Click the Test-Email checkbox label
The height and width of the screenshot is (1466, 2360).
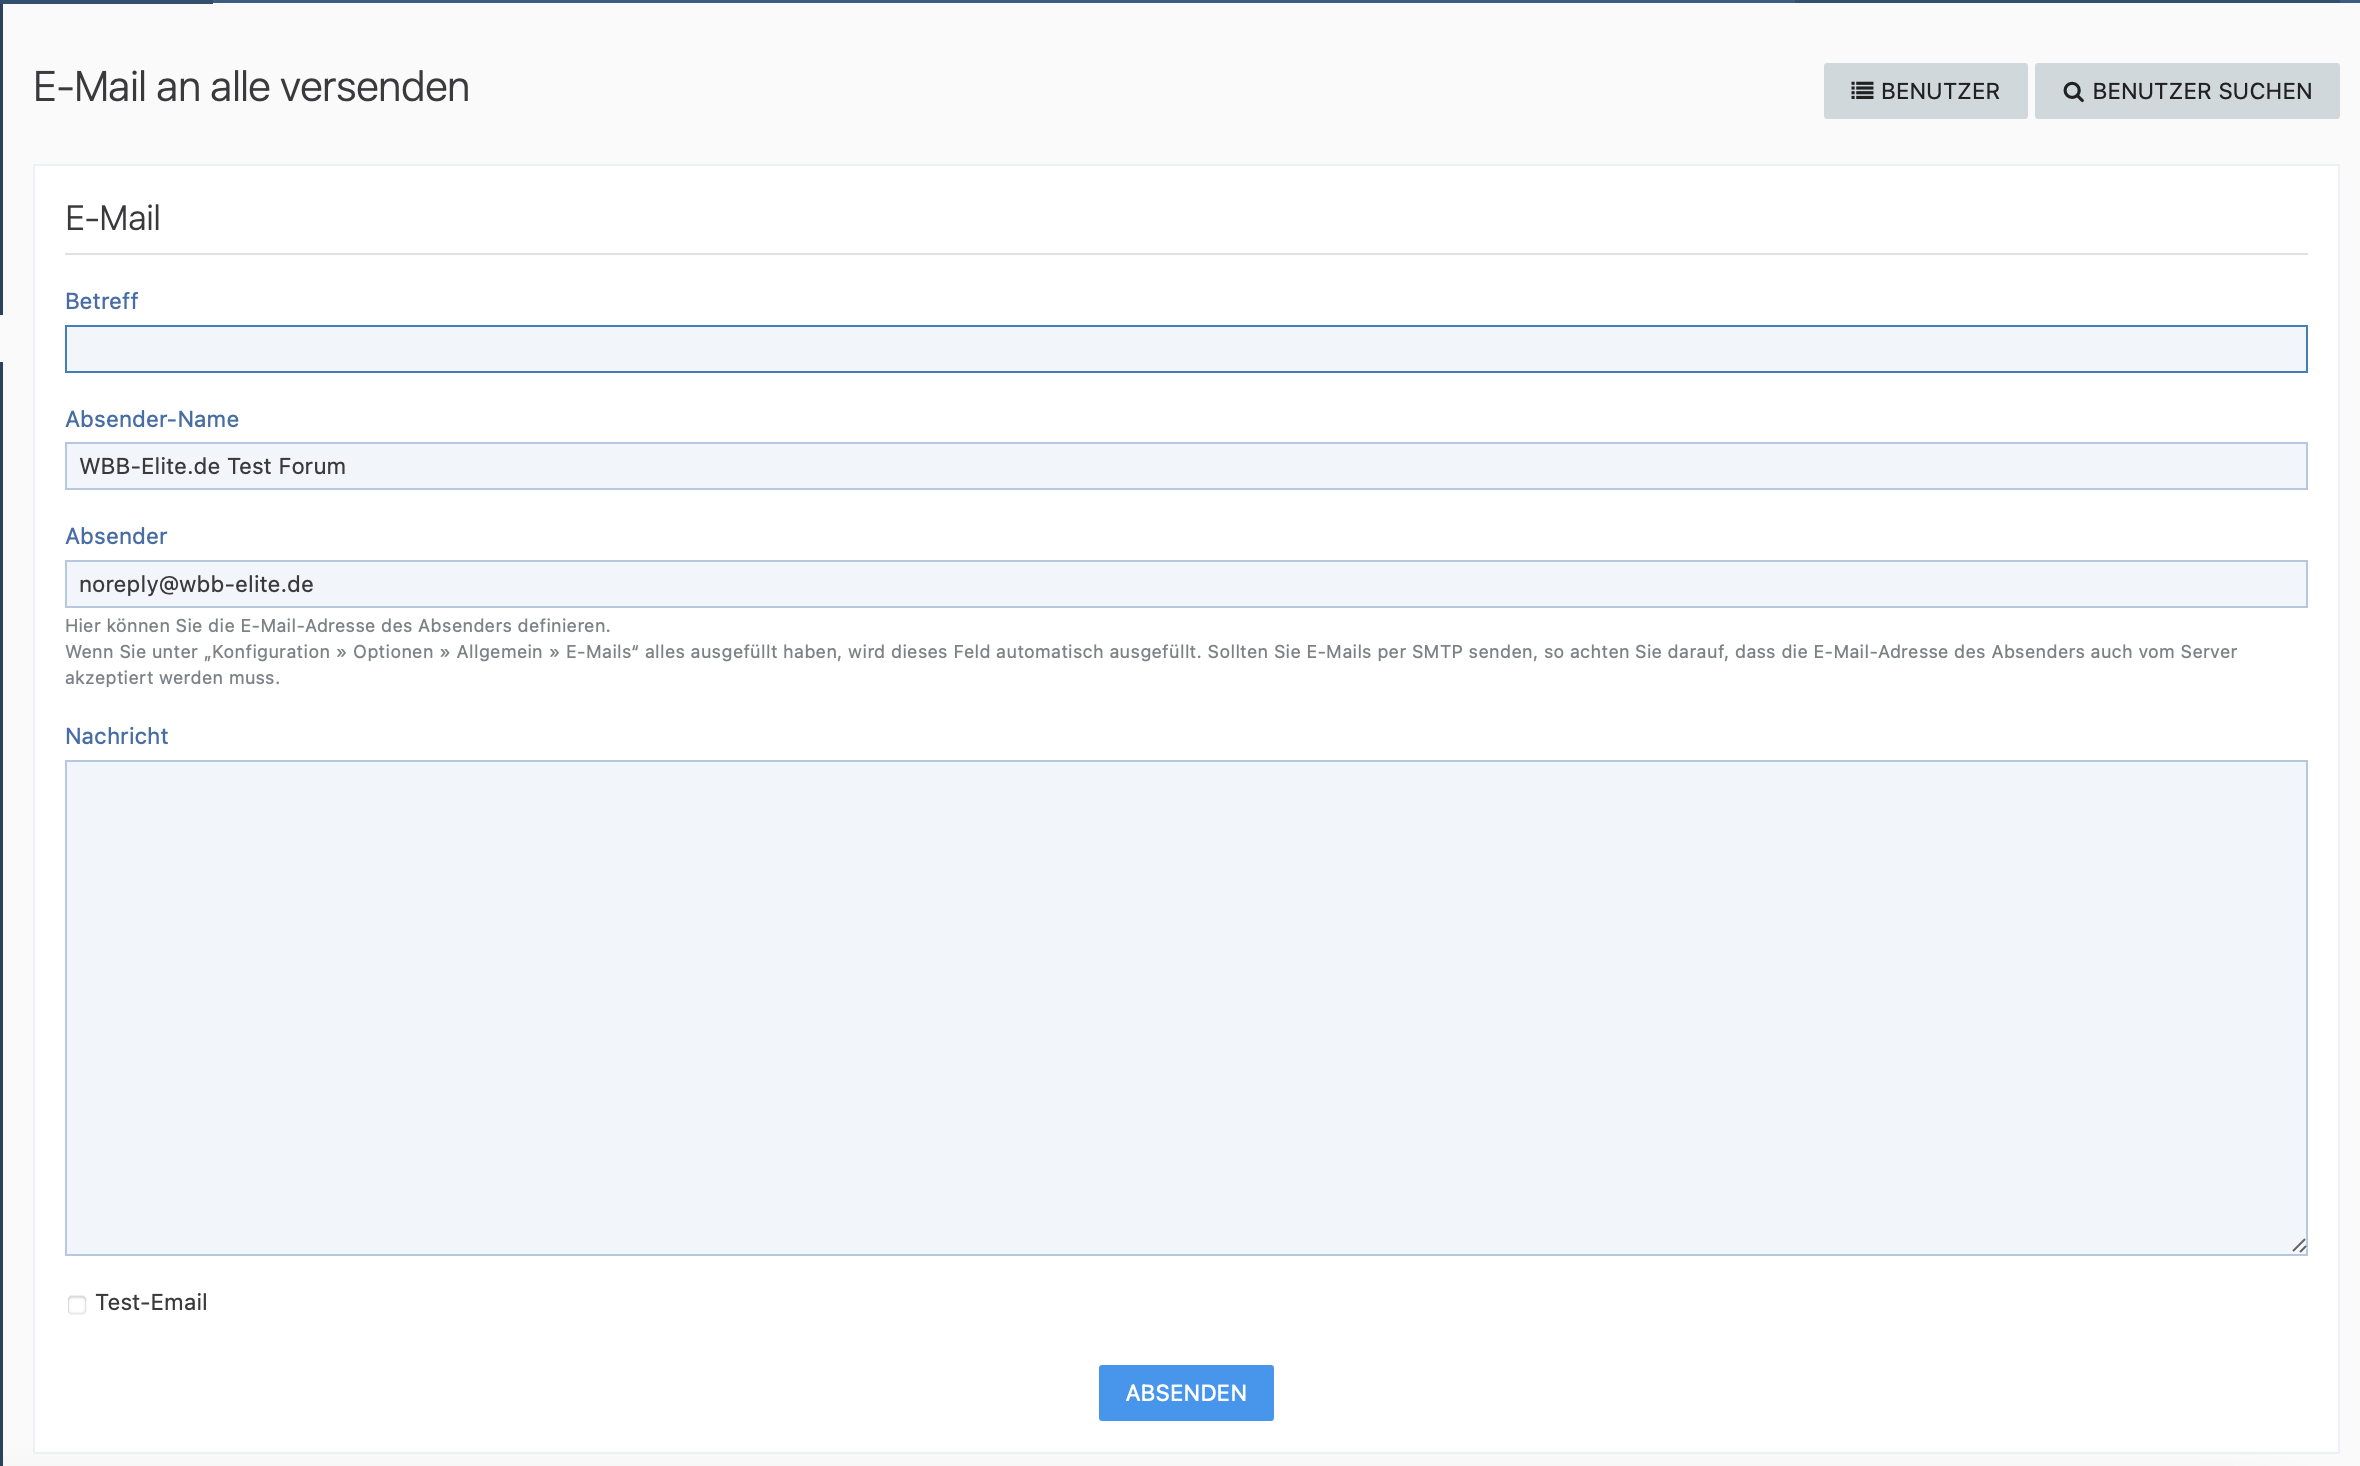(x=151, y=1302)
